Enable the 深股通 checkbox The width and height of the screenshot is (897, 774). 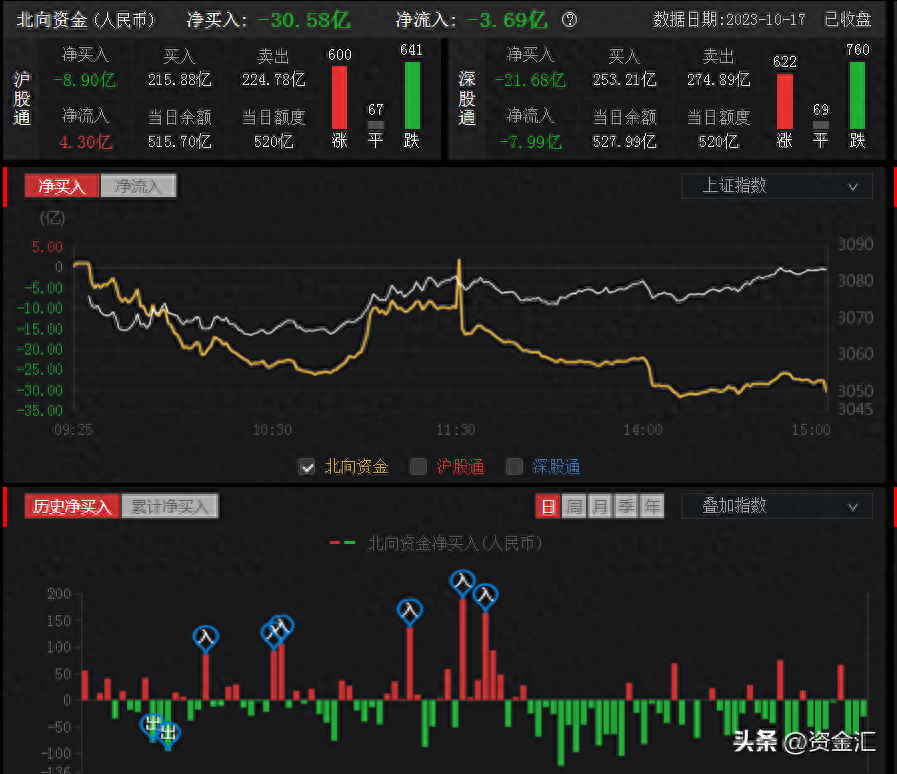(514, 467)
